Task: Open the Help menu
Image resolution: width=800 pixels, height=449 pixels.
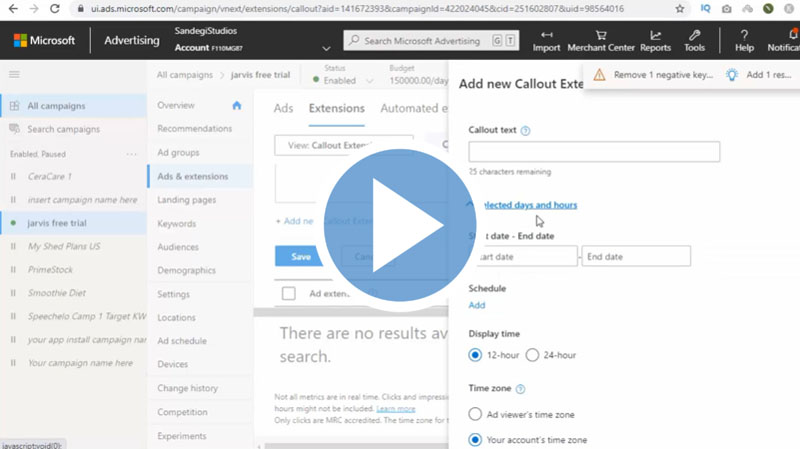Action: [x=744, y=41]
